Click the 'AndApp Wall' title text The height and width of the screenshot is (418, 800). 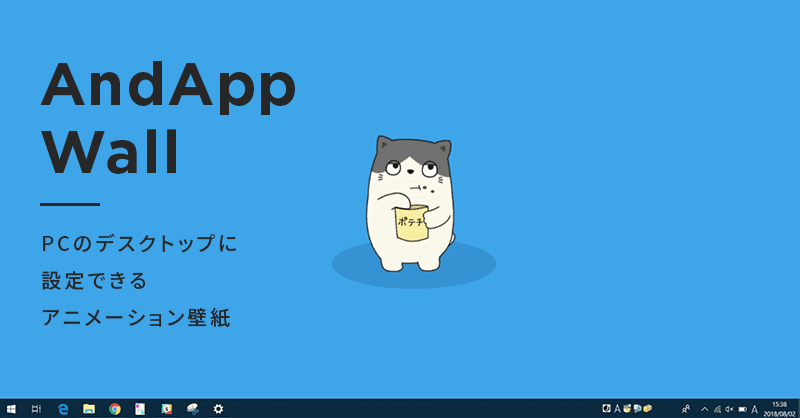[x=168, y=120]
